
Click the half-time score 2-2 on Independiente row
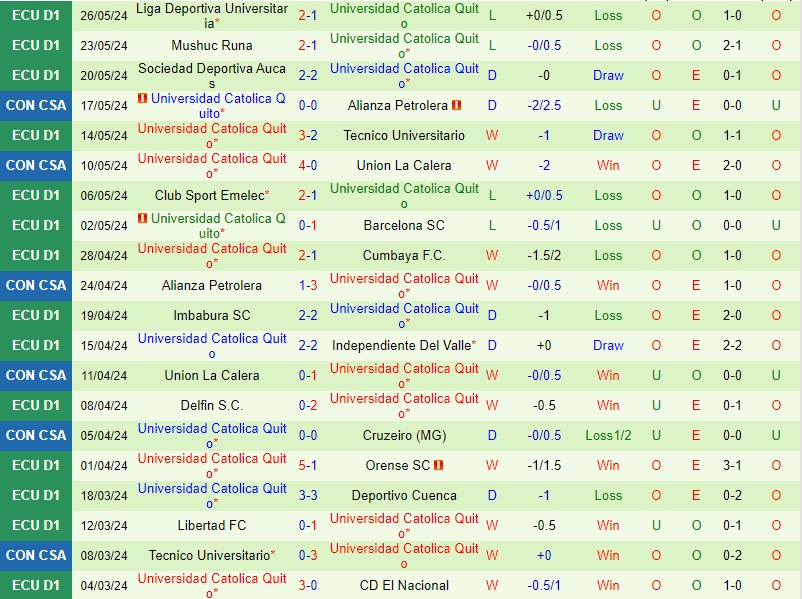(x=732, y=345)
